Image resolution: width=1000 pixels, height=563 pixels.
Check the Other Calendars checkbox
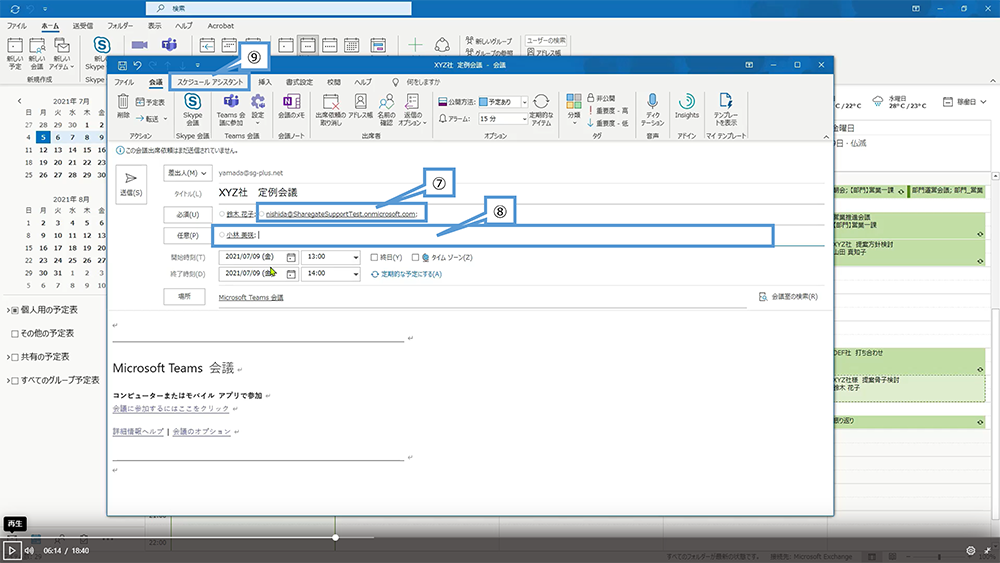click(15, 333)
